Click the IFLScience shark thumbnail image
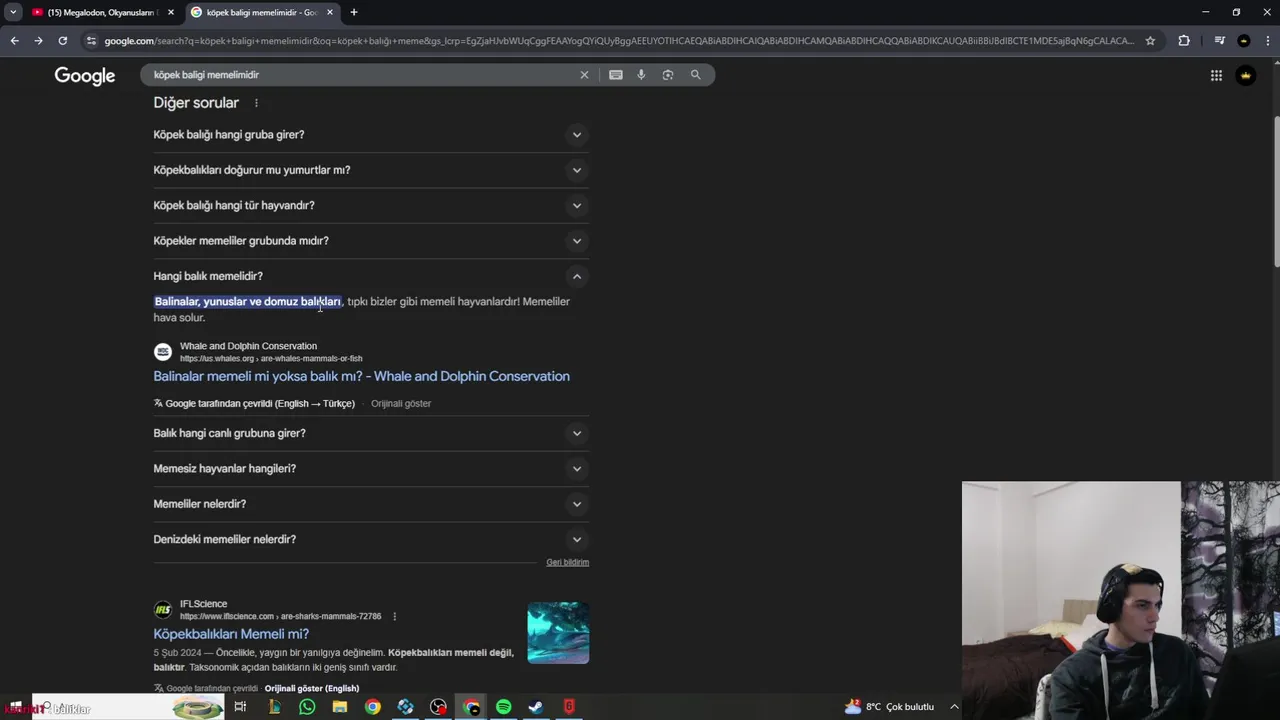This screenshot has width=1280, height=720. [x=558, y=632]
